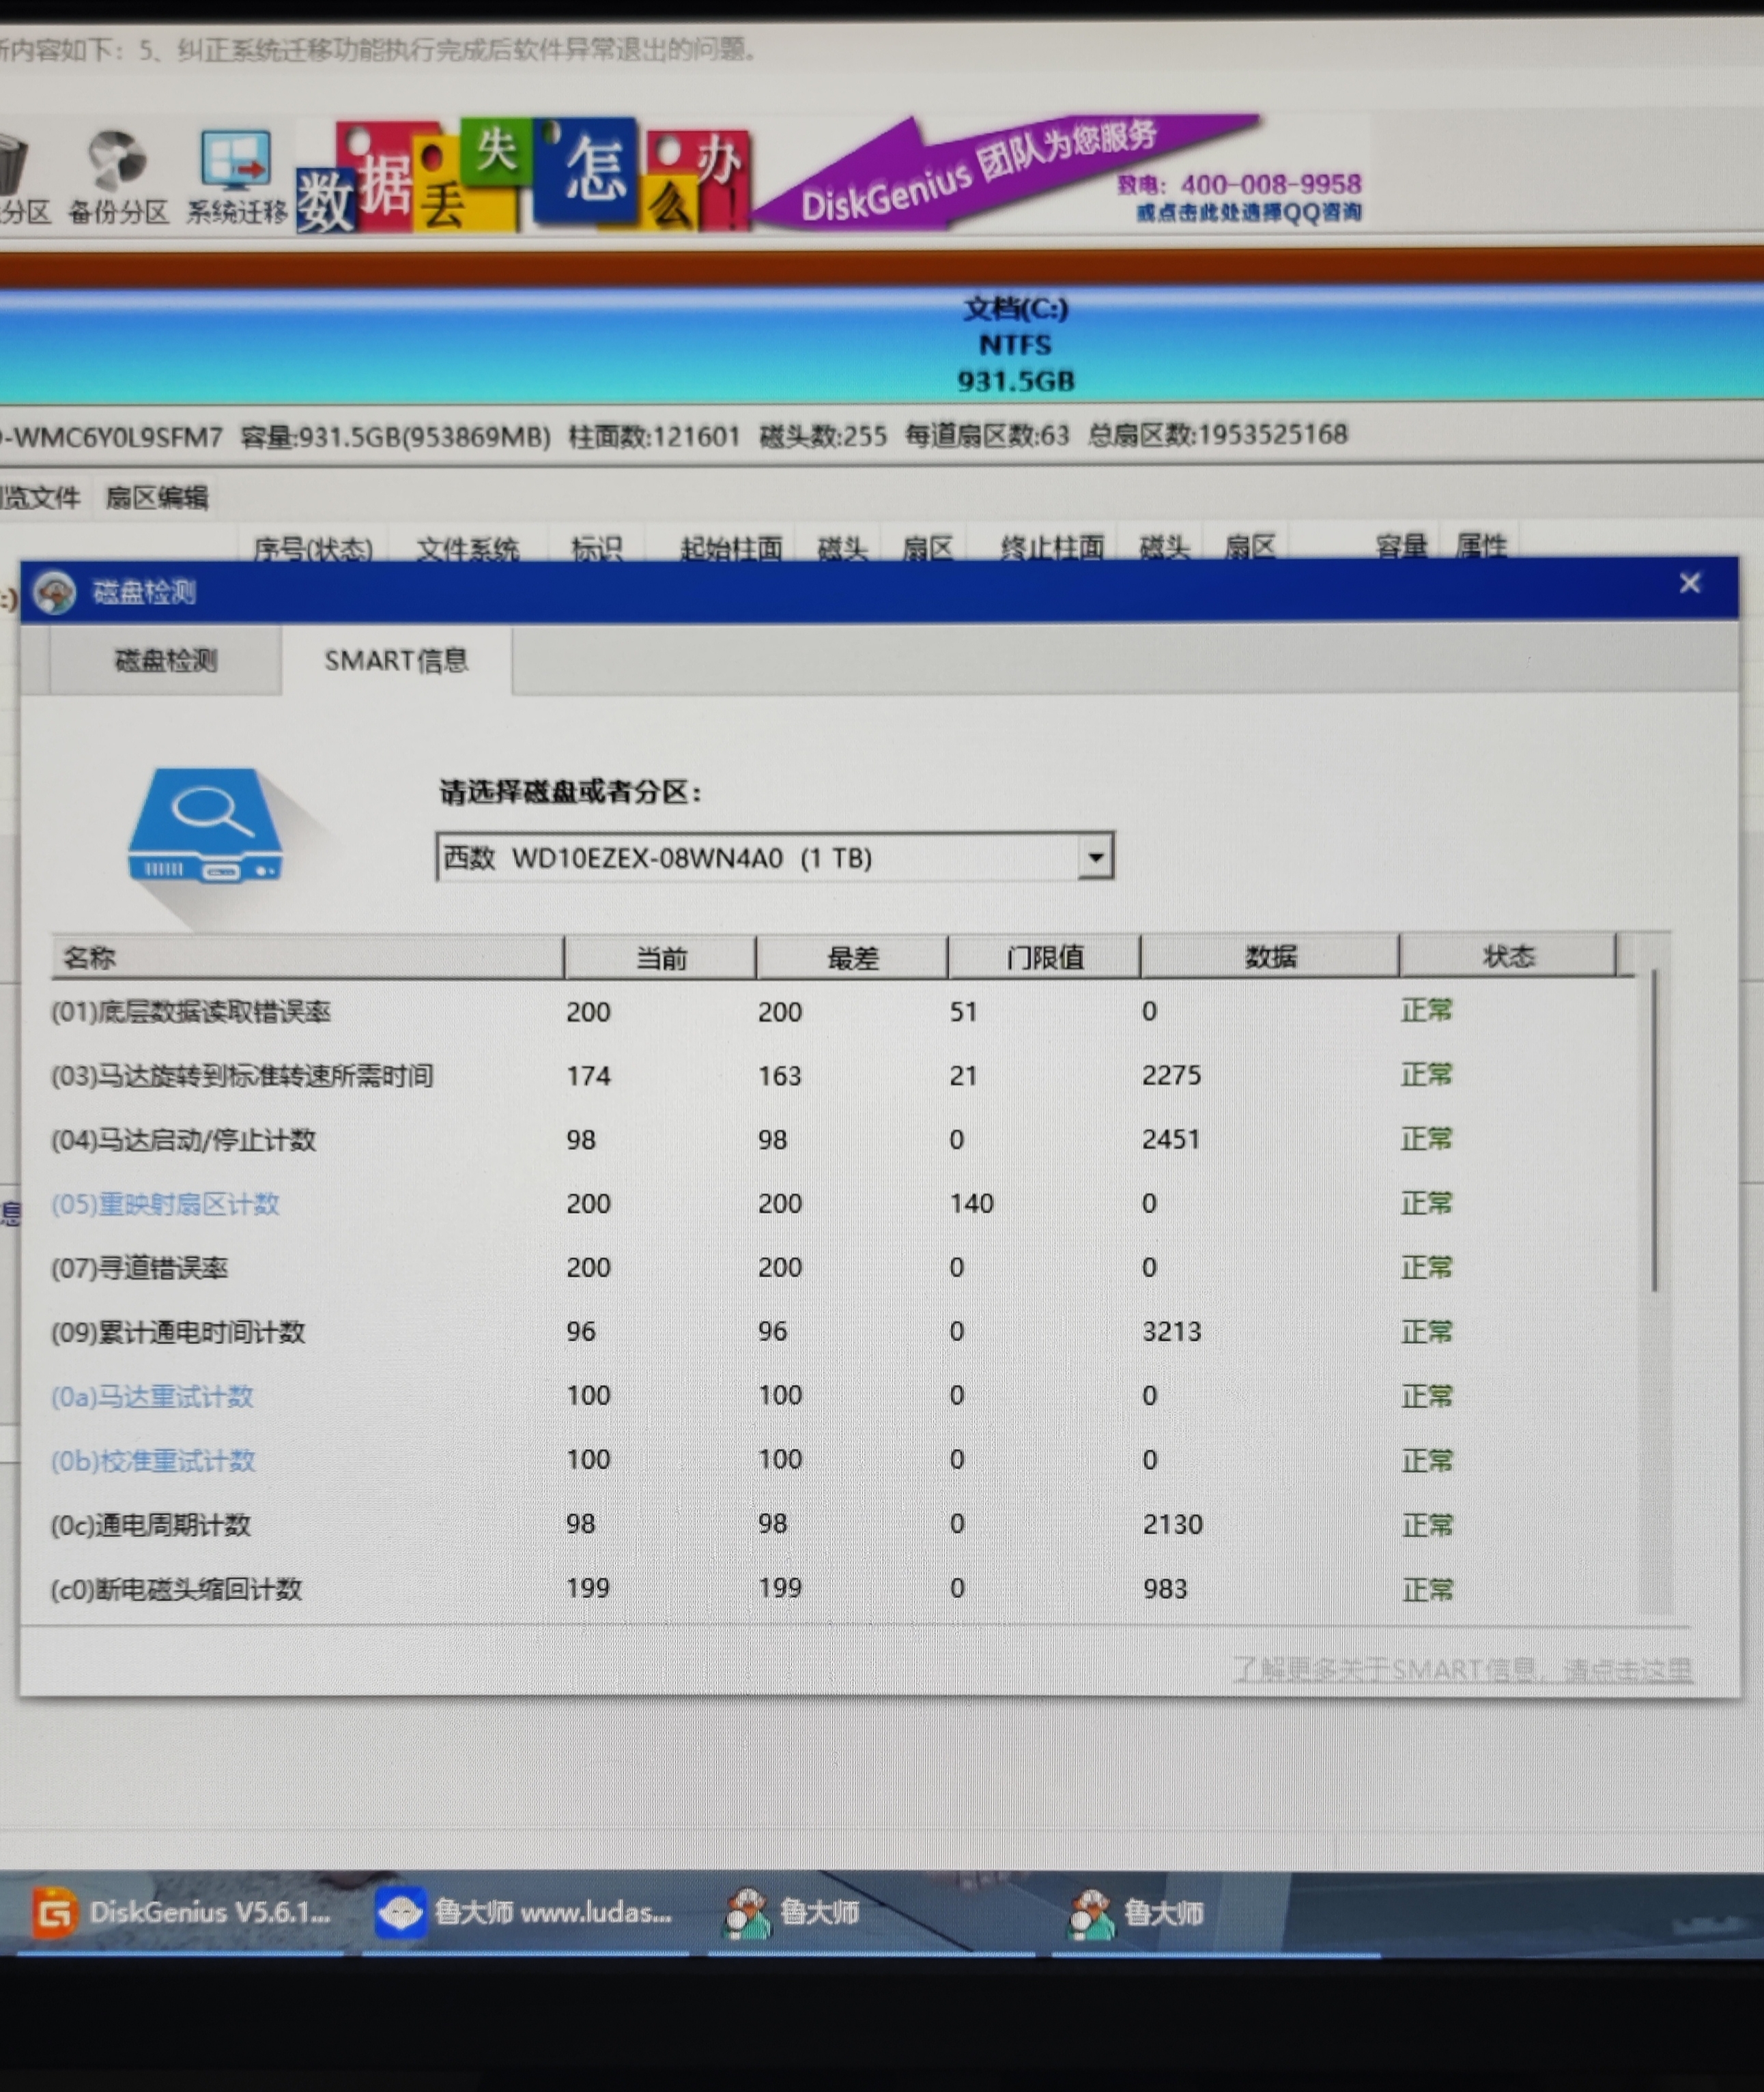Click the WD10EZEX-08WN4A0 disk combo box
Viewport: 1764px width, 2092px height.
point(774,857)
